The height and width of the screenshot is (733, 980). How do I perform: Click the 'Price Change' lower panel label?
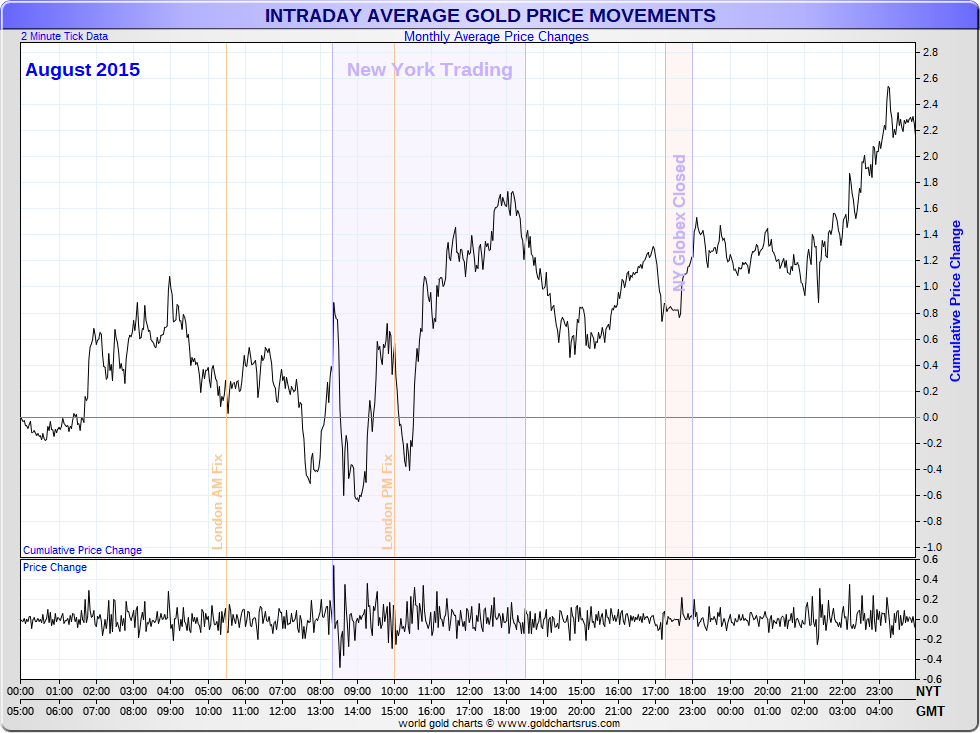pyautogui.click(x=55, y=567)
